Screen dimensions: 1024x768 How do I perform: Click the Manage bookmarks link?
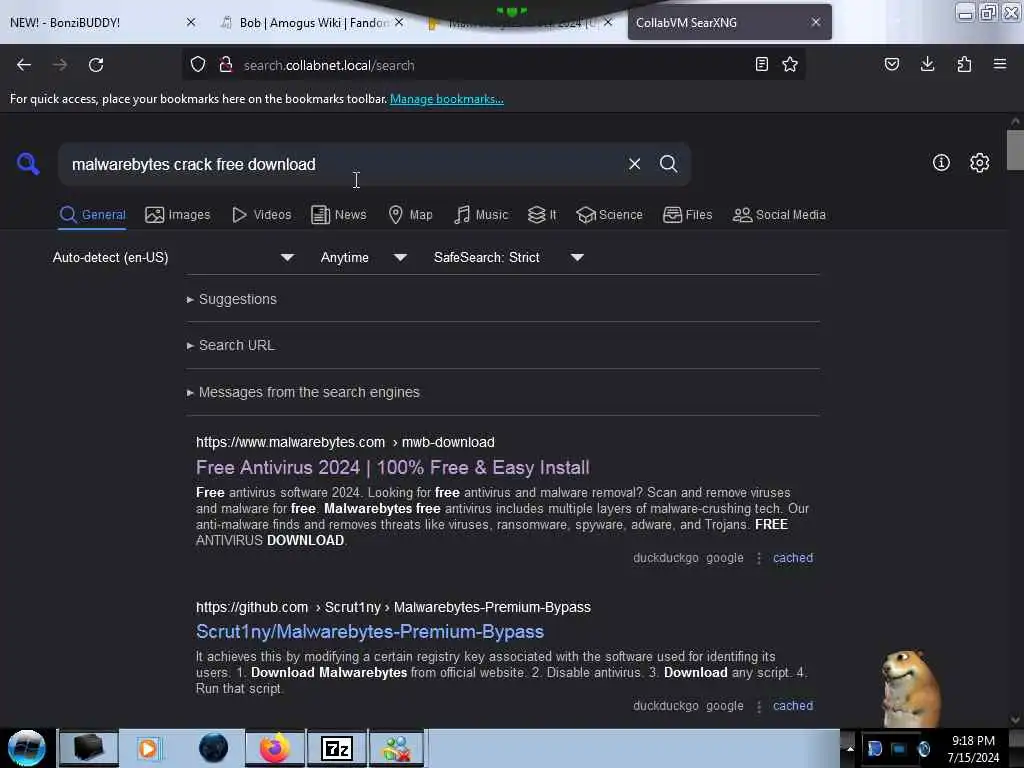[x=447, y=99]
